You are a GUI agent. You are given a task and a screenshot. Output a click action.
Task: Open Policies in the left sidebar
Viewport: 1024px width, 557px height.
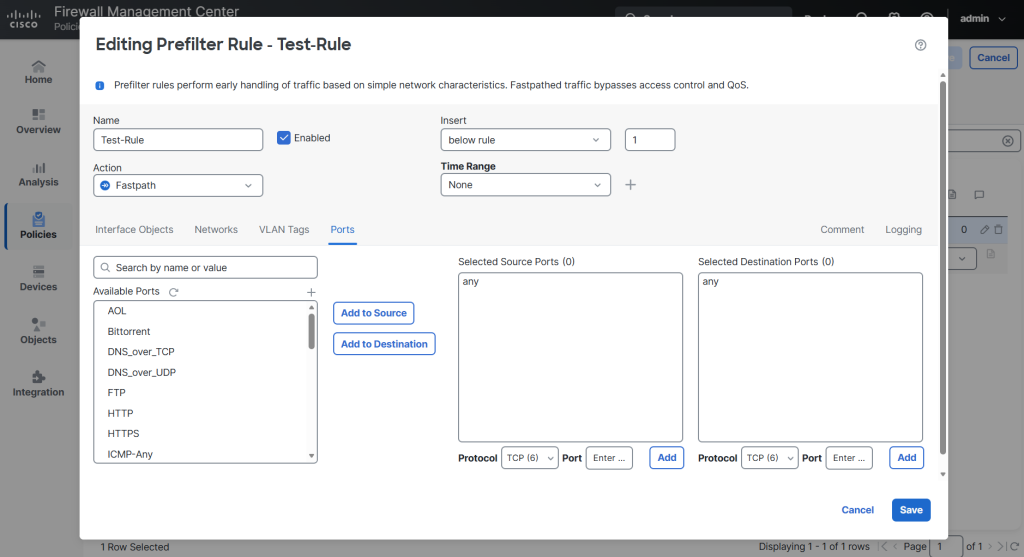(x=39, y=226)
